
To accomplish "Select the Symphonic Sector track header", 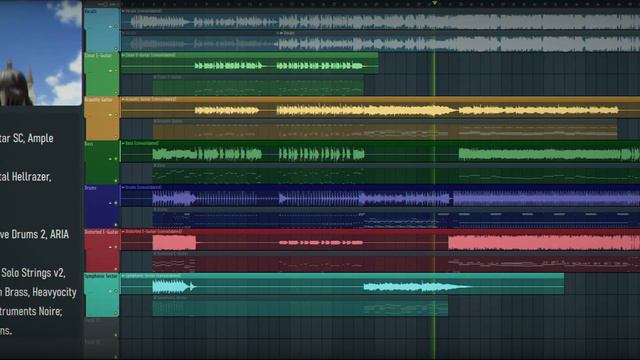I will coord(102,294).
